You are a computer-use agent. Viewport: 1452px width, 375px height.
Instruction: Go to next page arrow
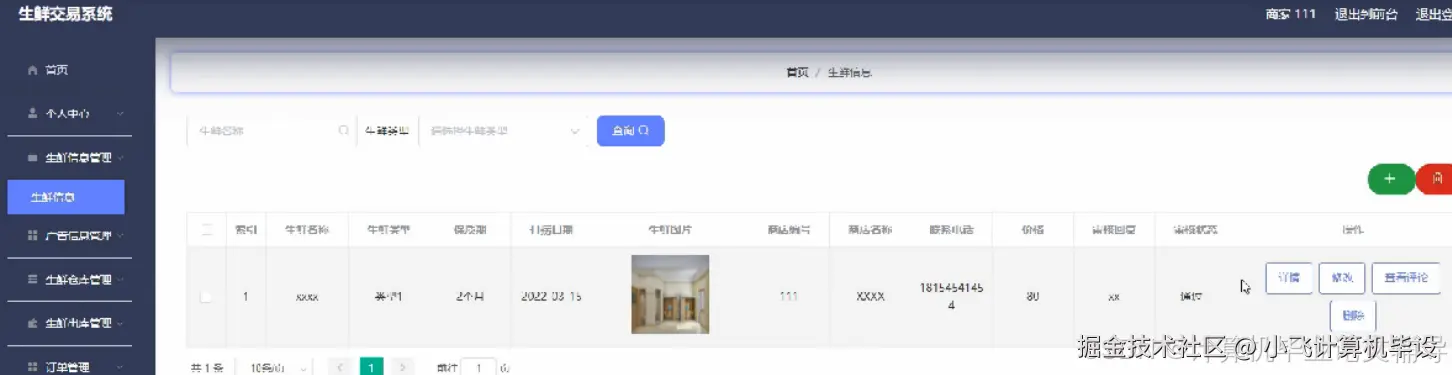[x=402, y=367]
